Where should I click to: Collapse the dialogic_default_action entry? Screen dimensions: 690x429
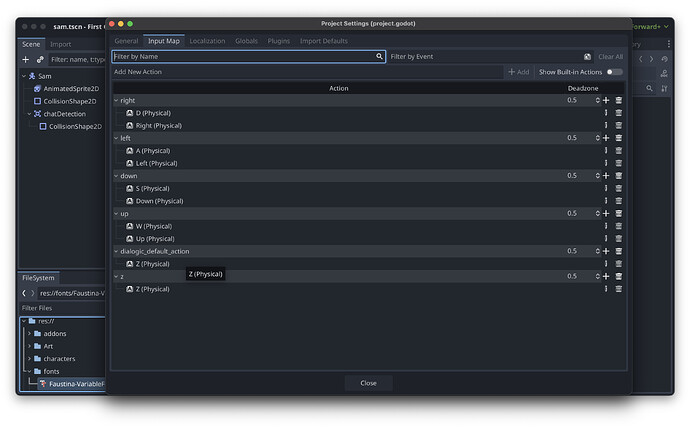(x=116, y=251)
